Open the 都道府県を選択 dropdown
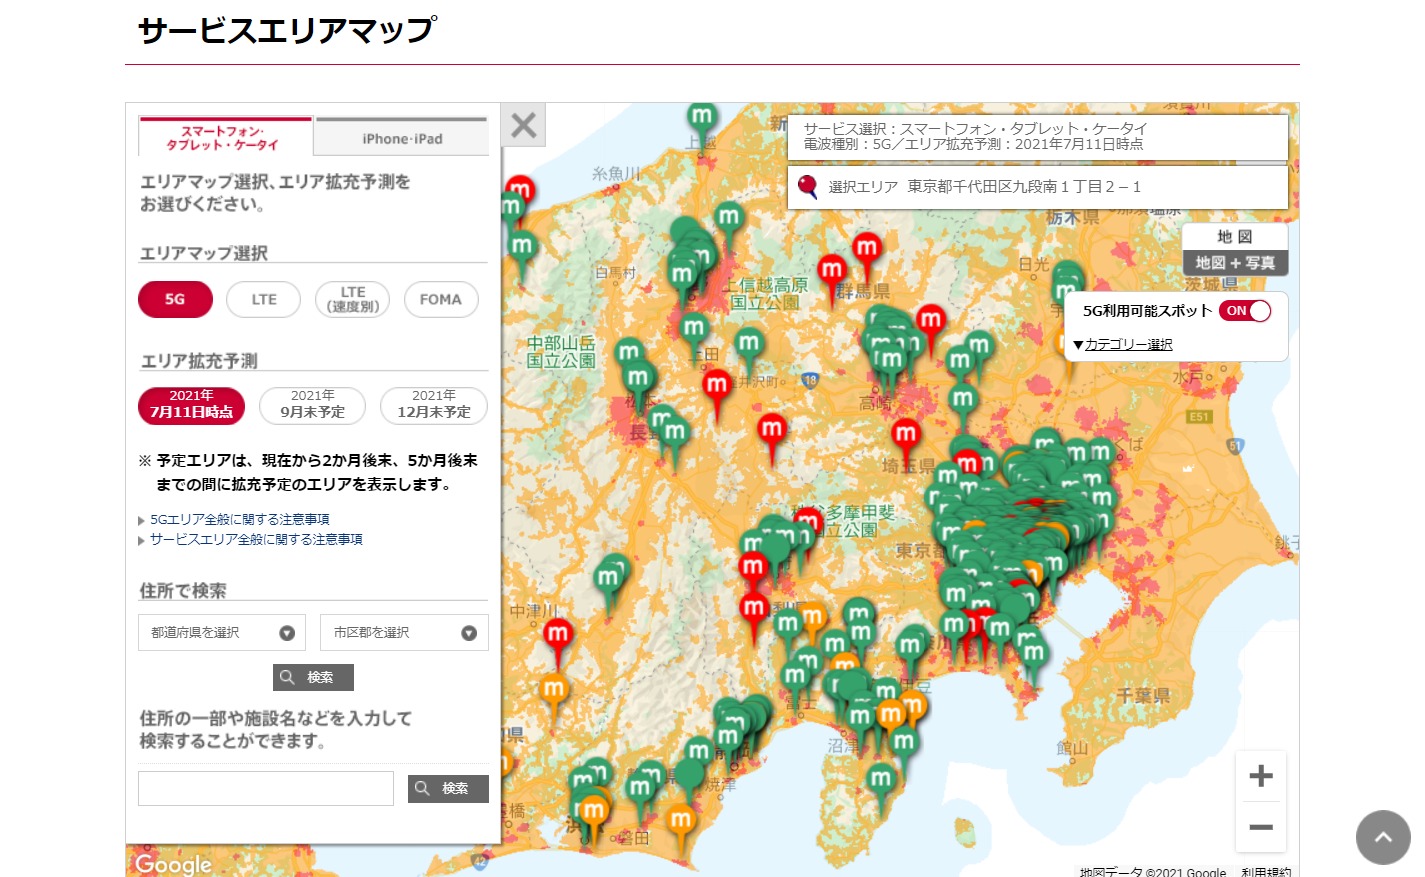The image size is (1425, 877). click(222, 633)
